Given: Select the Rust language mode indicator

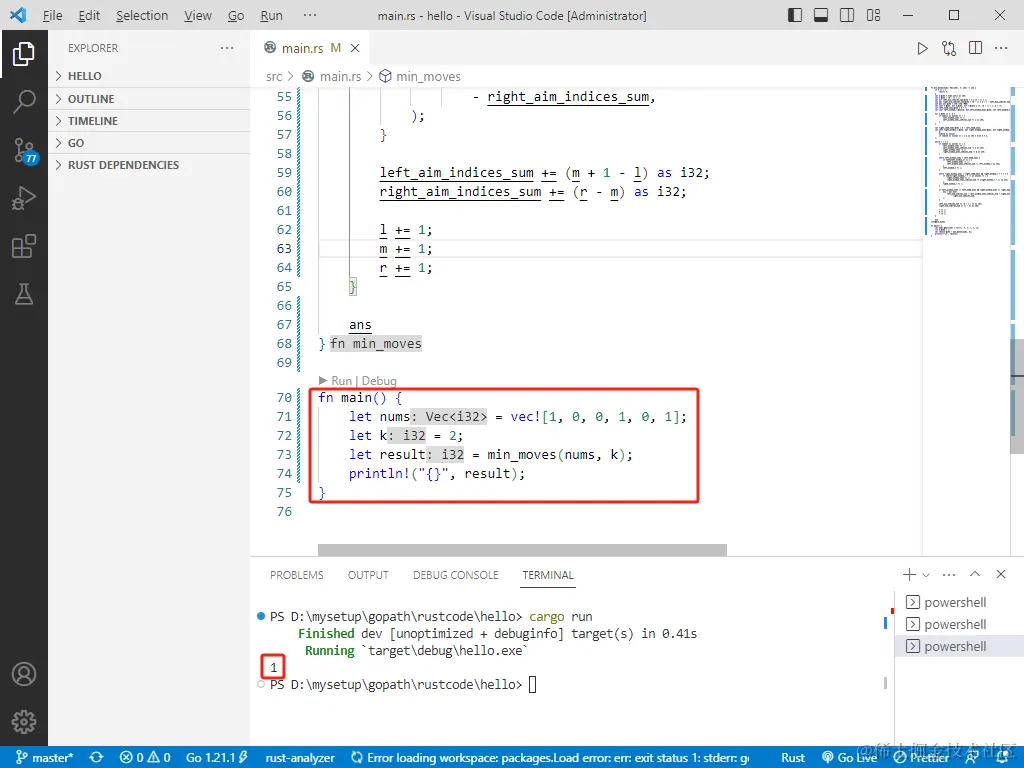Looking at the screenshot, I should click(x=793, y=758).
